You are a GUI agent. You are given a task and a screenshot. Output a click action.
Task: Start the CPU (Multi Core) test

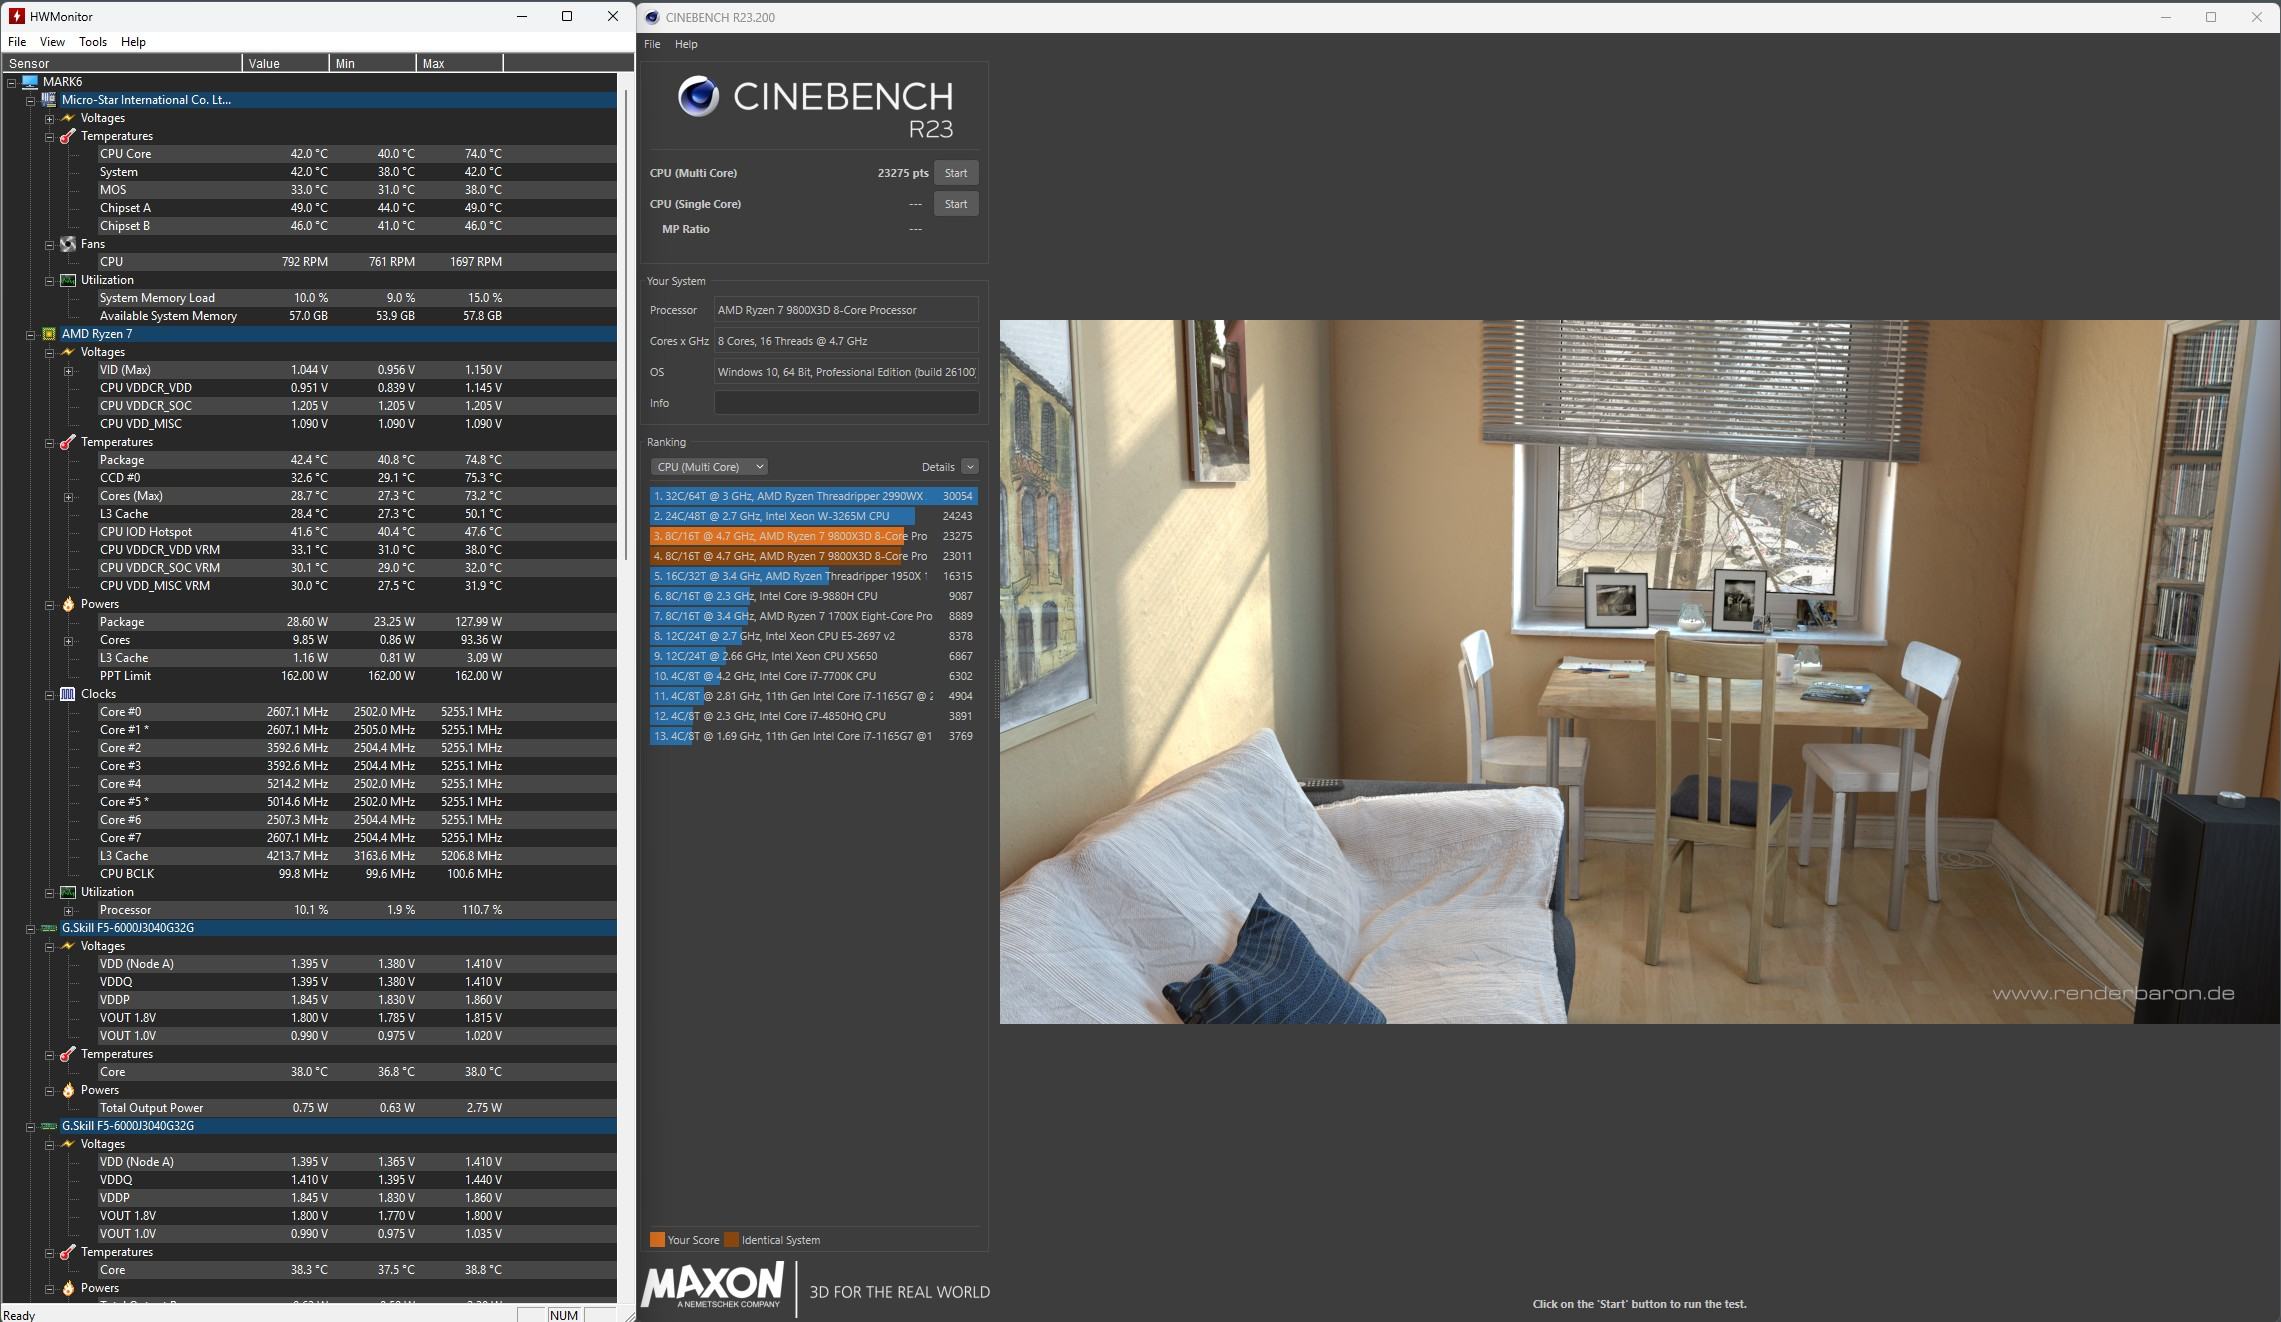[956, 173]
